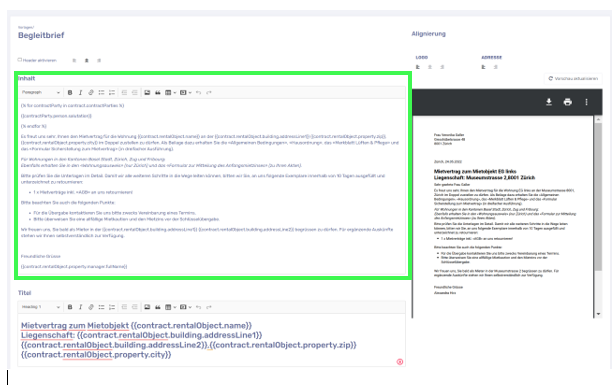Screen dimensions: 614x385
Task: Download the PDF preview
Action: [549, 102]
